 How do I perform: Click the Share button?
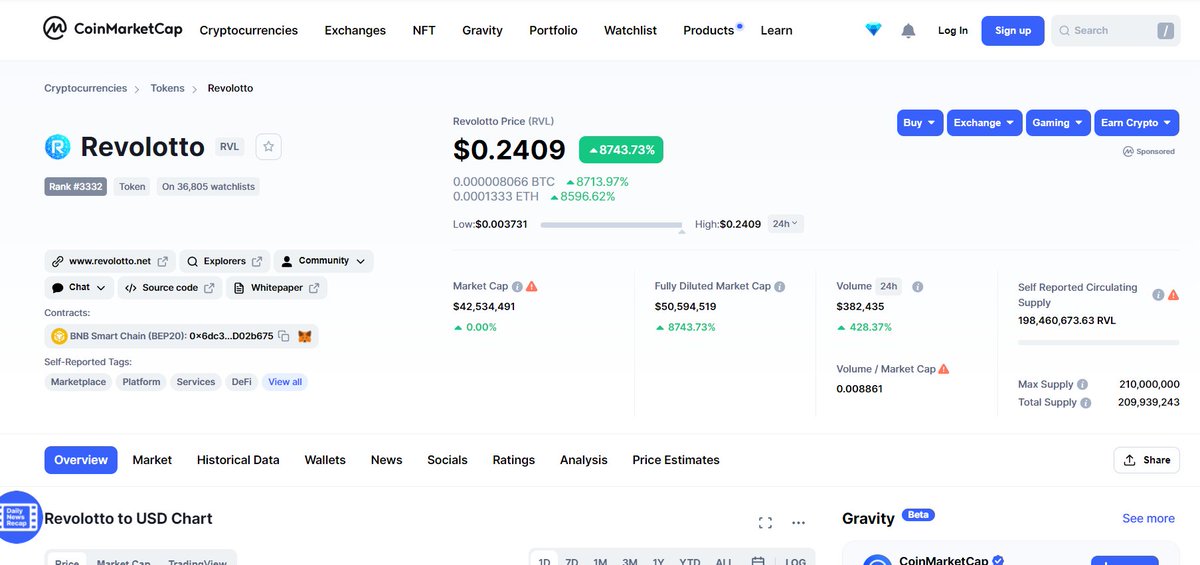(x=1147, y=460)
